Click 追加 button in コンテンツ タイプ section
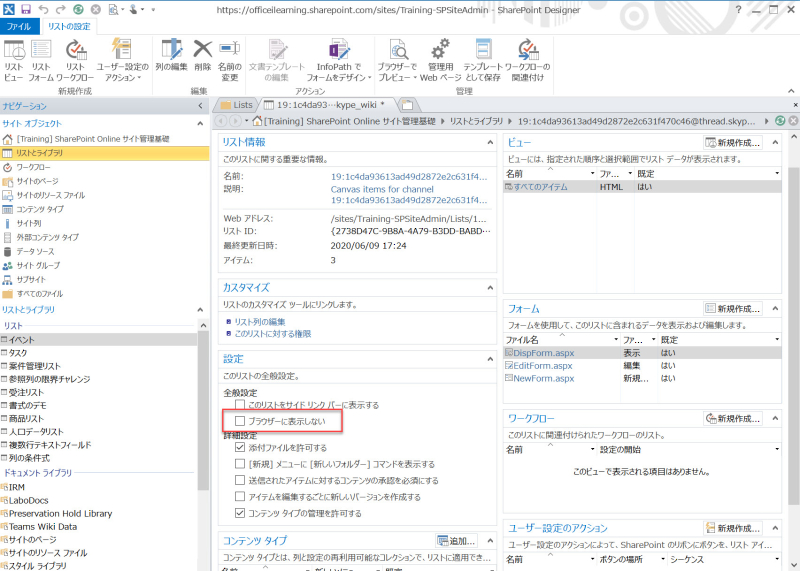This screenshot has width=800, height=571. click(x=457, y=540)
